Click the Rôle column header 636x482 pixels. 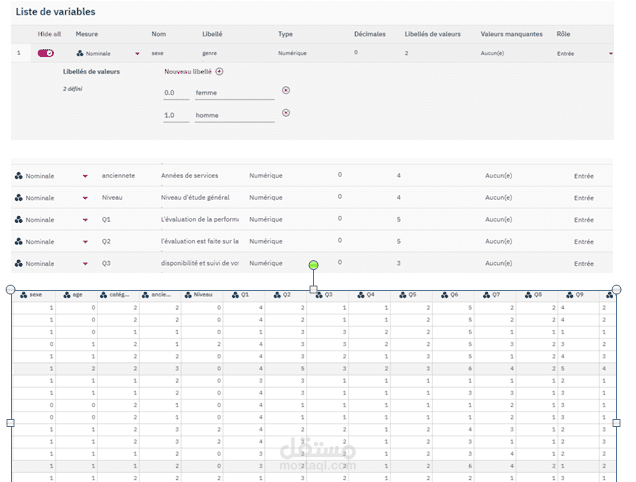pos(563,34)
